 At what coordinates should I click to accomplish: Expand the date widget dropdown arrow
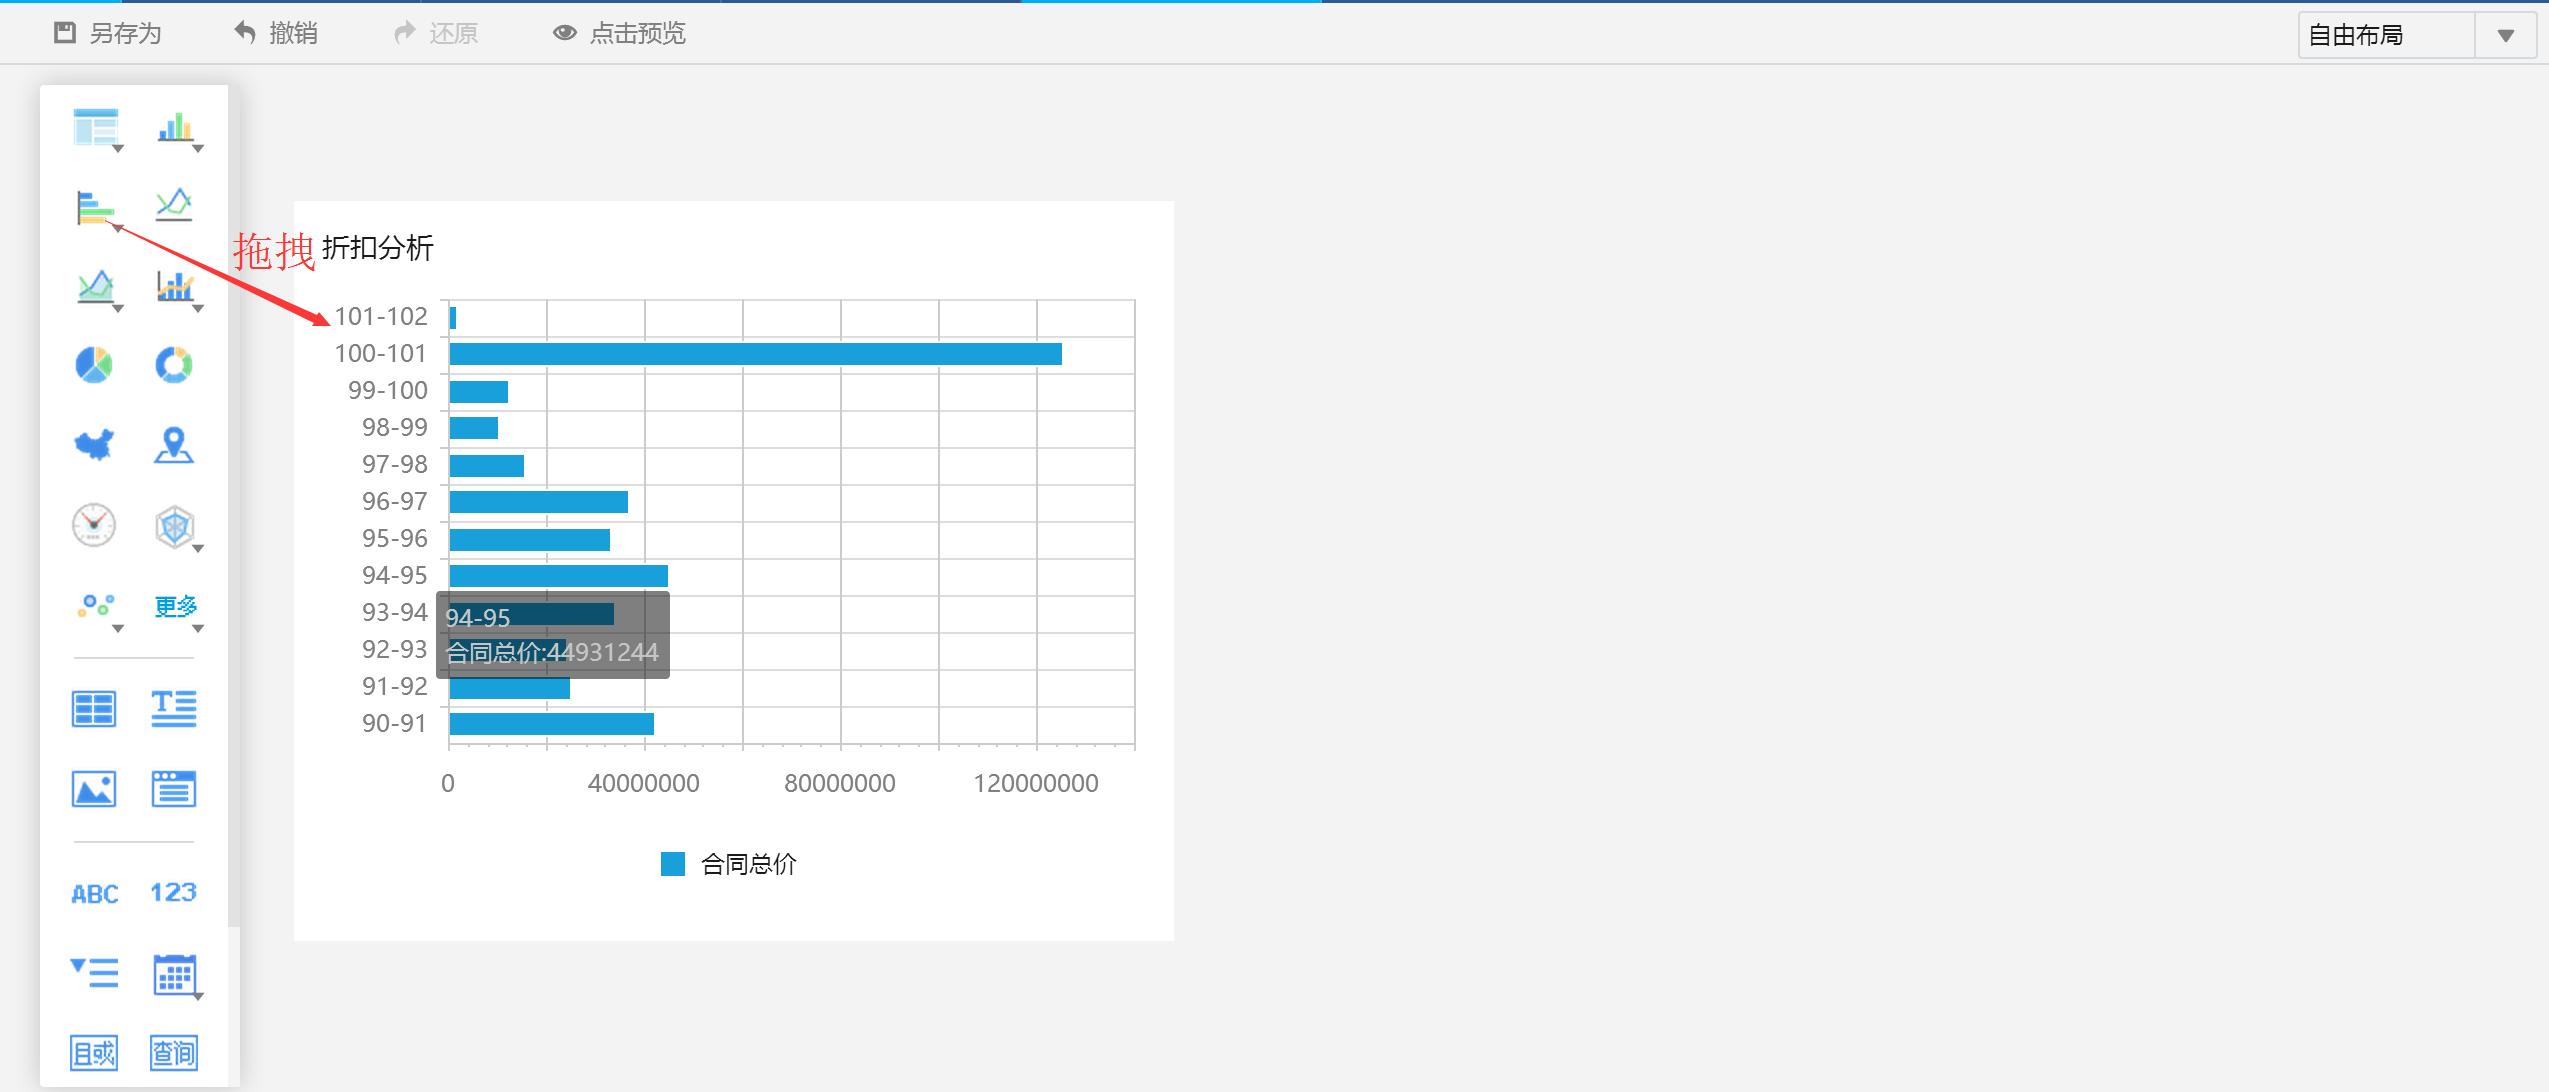tap(198, 996)
